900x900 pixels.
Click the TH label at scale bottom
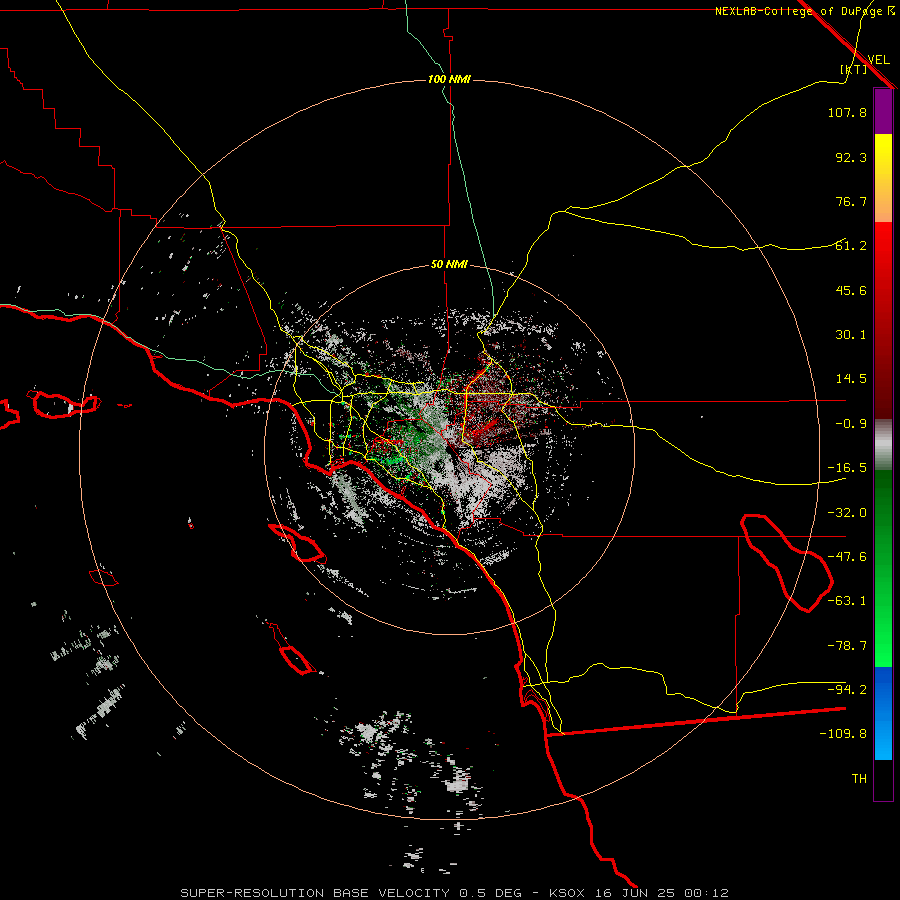(859, 779)
